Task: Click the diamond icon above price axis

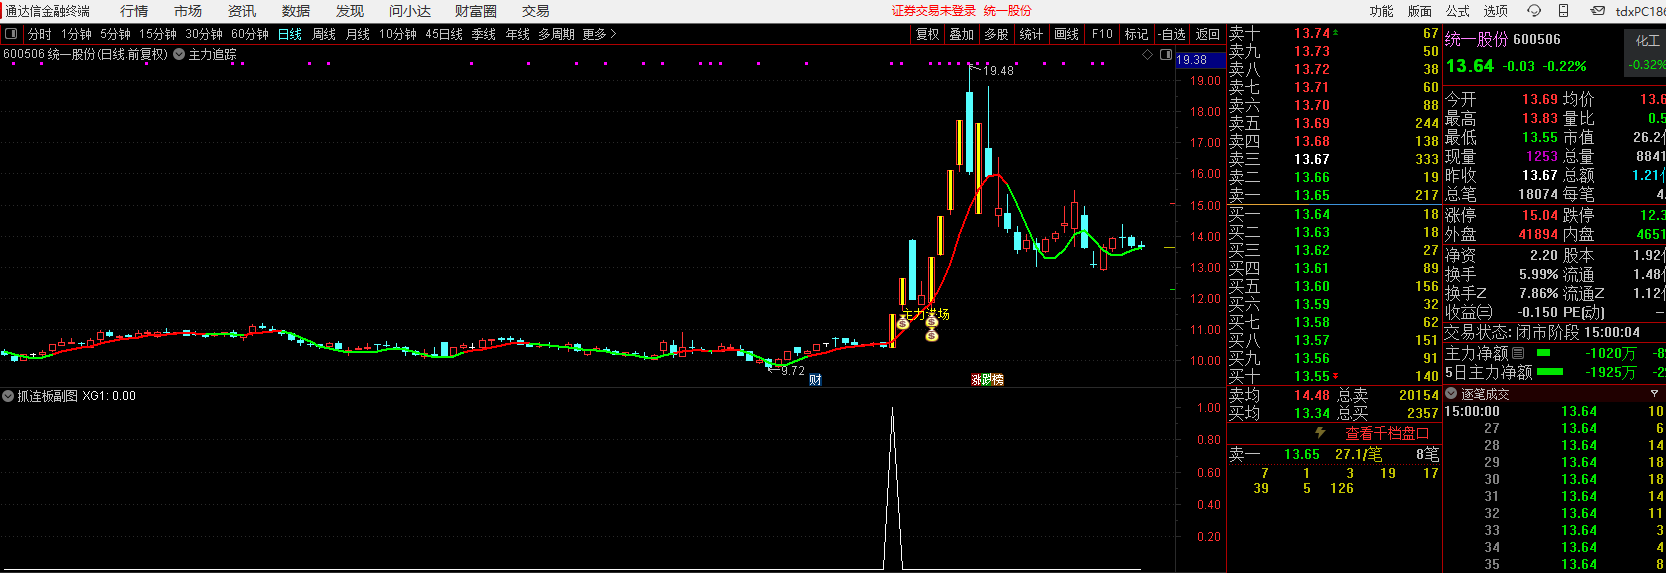Action: tap(1147, 55)
